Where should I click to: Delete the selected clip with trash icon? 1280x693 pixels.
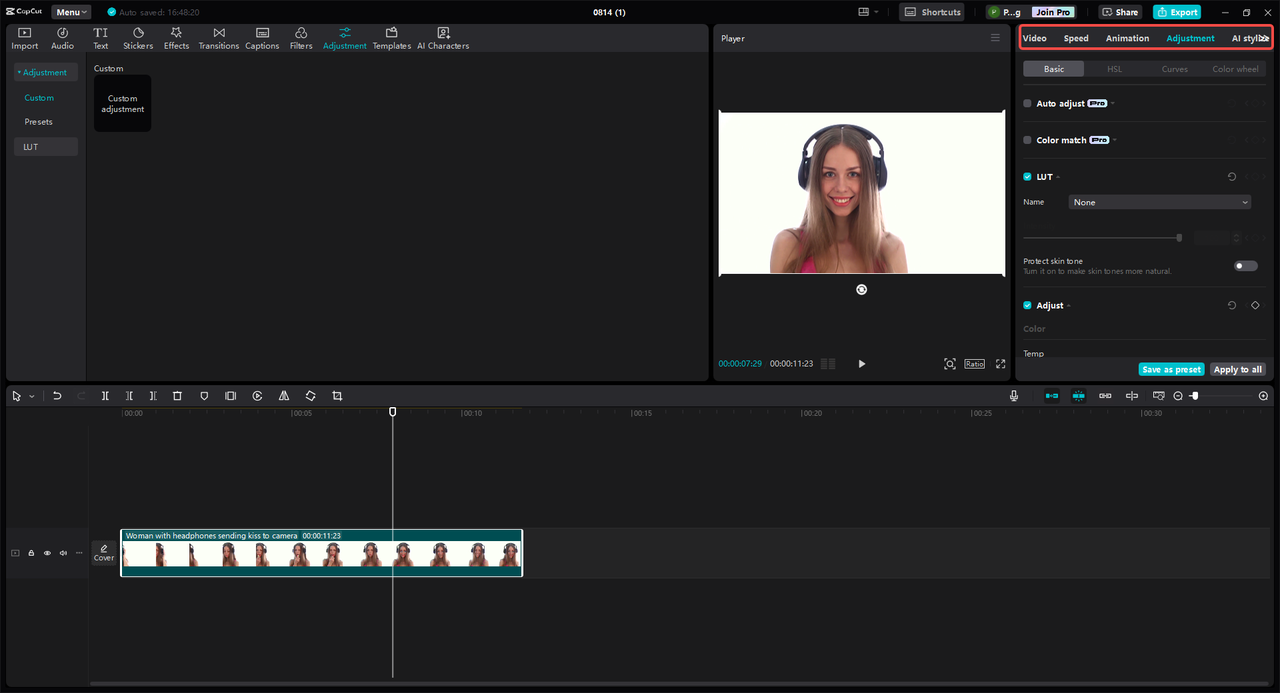[177, 396]
